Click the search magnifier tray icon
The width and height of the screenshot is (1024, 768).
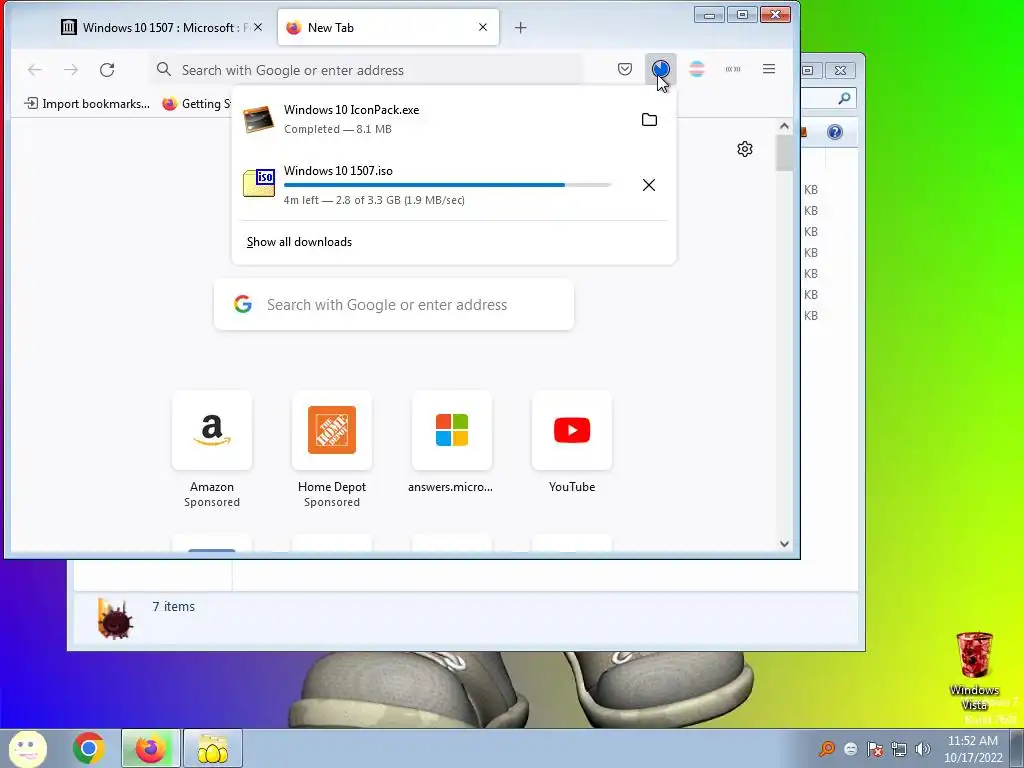coord(827,749)
